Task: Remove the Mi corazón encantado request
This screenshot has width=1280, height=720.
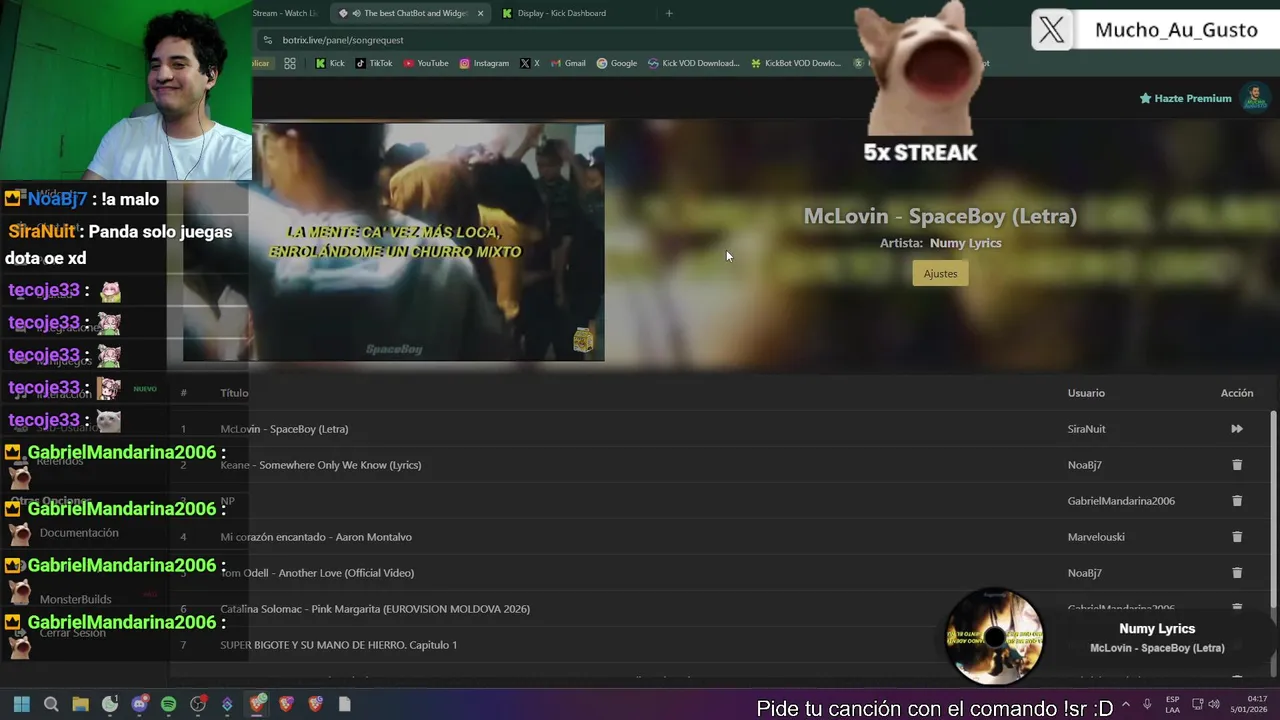Action: 1237,537
